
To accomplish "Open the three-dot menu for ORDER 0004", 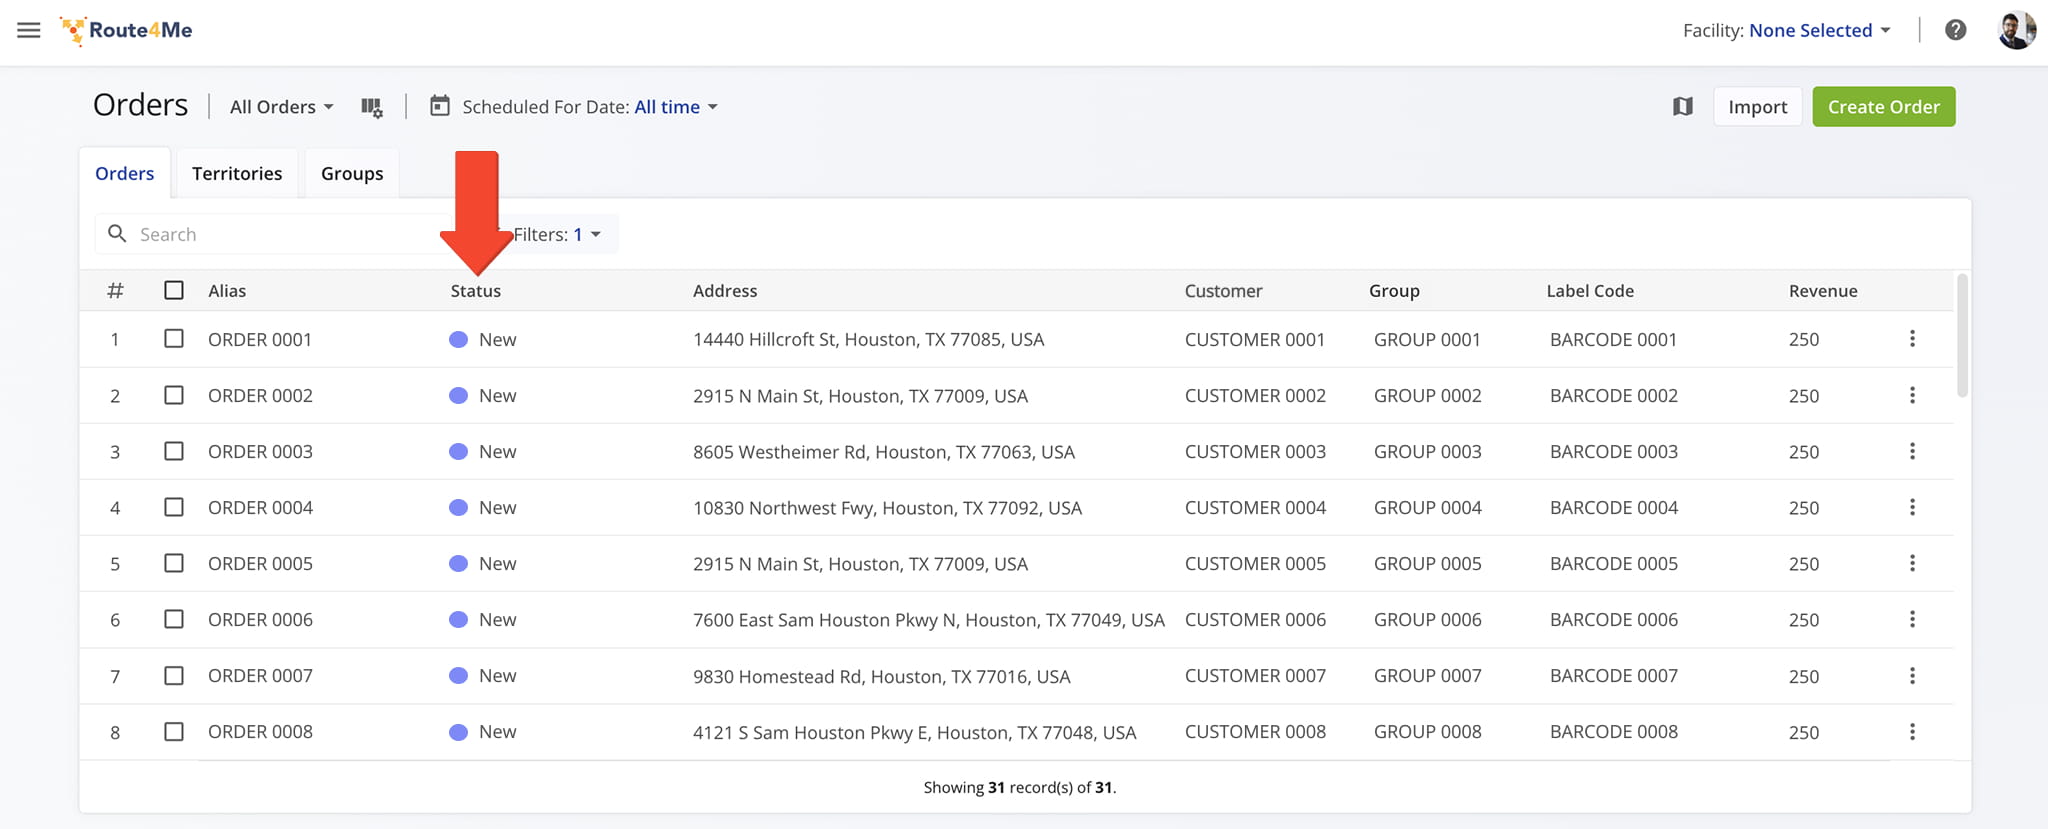I will (x=1912, y=507).
